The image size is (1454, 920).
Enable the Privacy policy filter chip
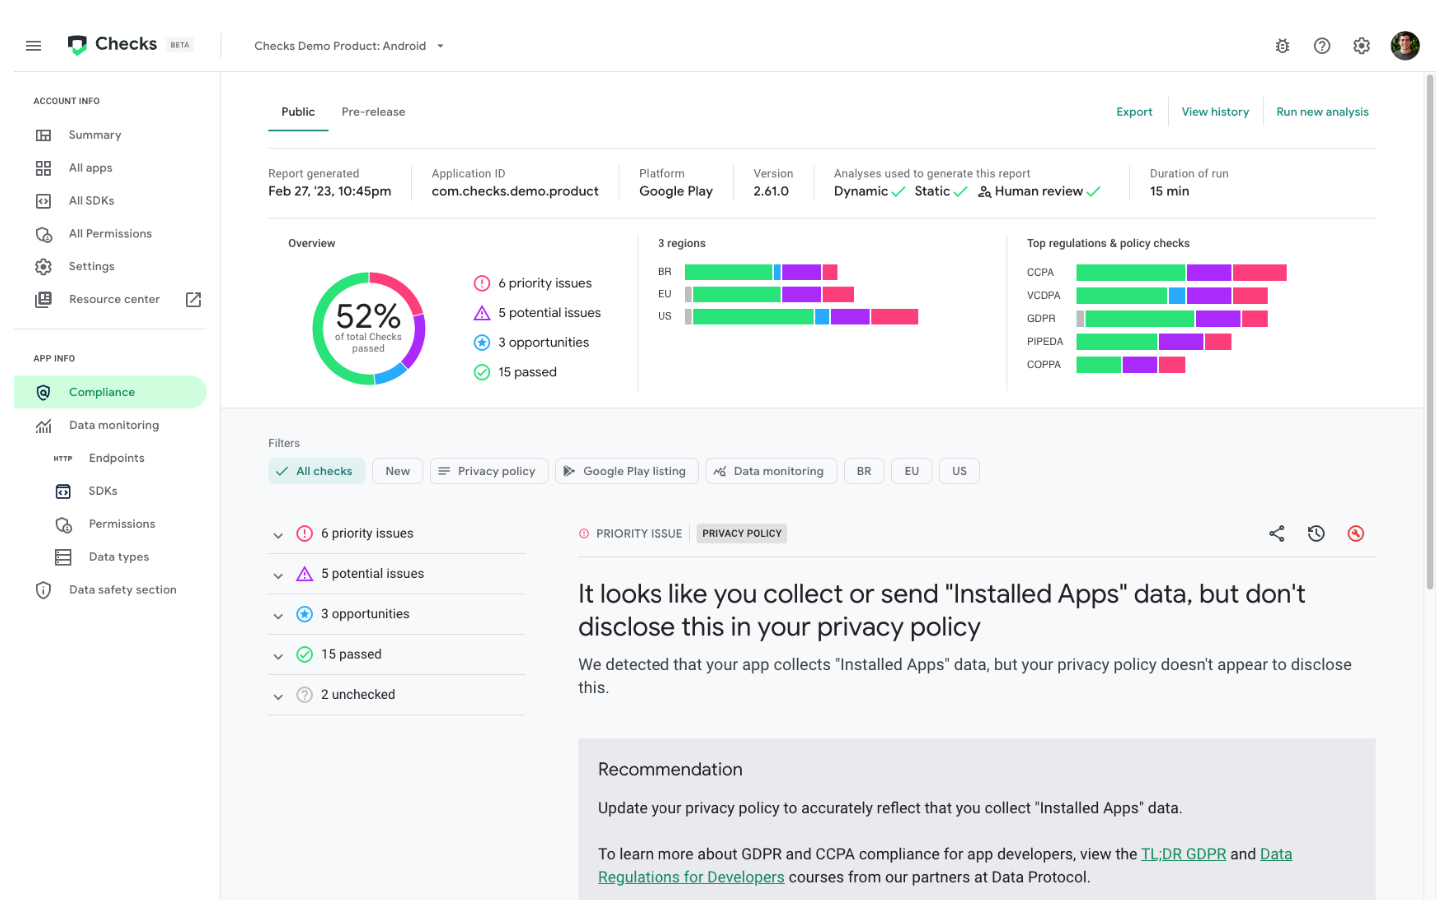488,471
